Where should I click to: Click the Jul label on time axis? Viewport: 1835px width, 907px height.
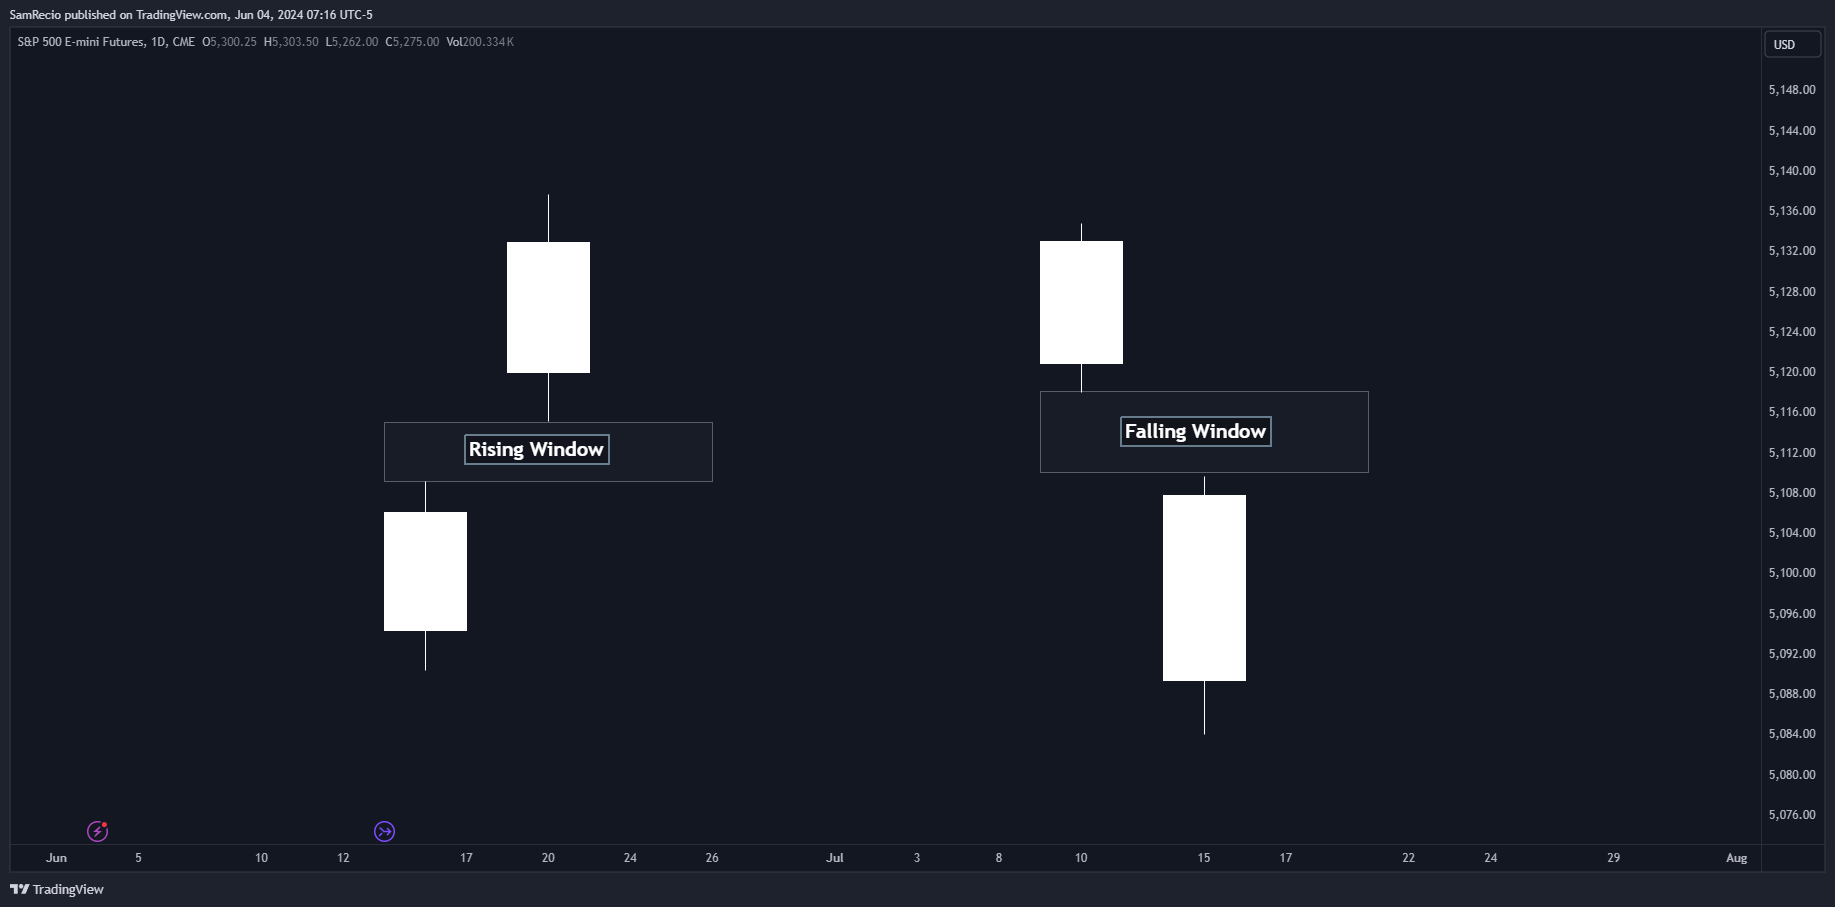834,858
